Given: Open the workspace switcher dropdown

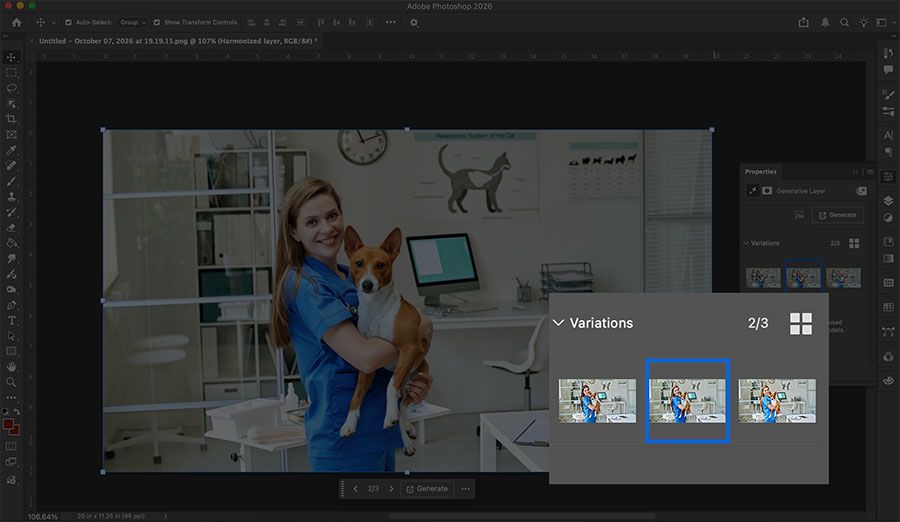Looking at the screenshot, I should [885, 22].
